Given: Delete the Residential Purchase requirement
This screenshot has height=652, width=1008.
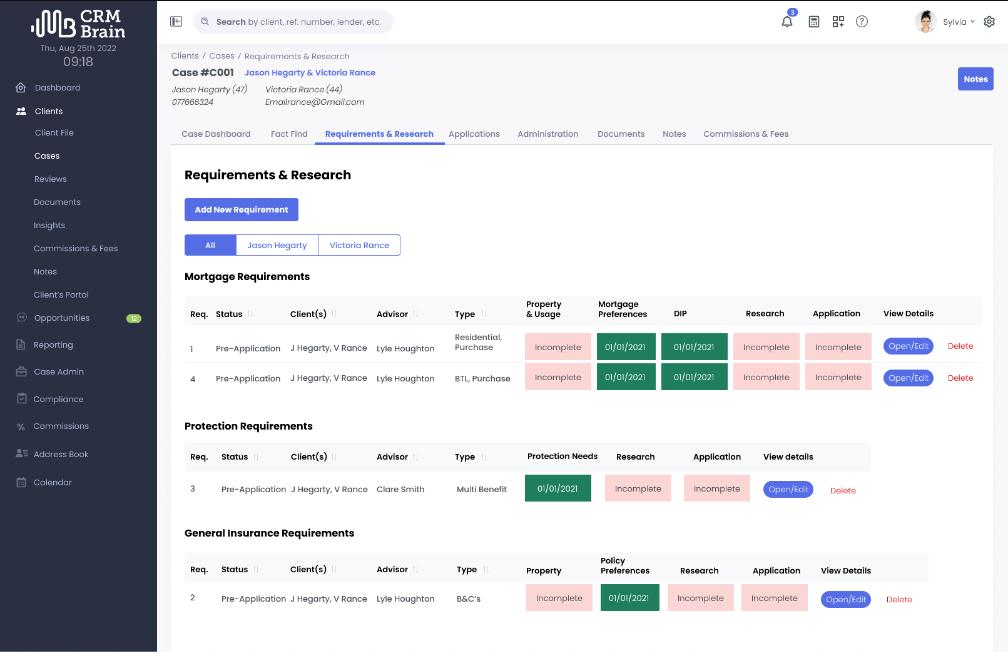Looking at the screenshot, I should click(960, 346).
